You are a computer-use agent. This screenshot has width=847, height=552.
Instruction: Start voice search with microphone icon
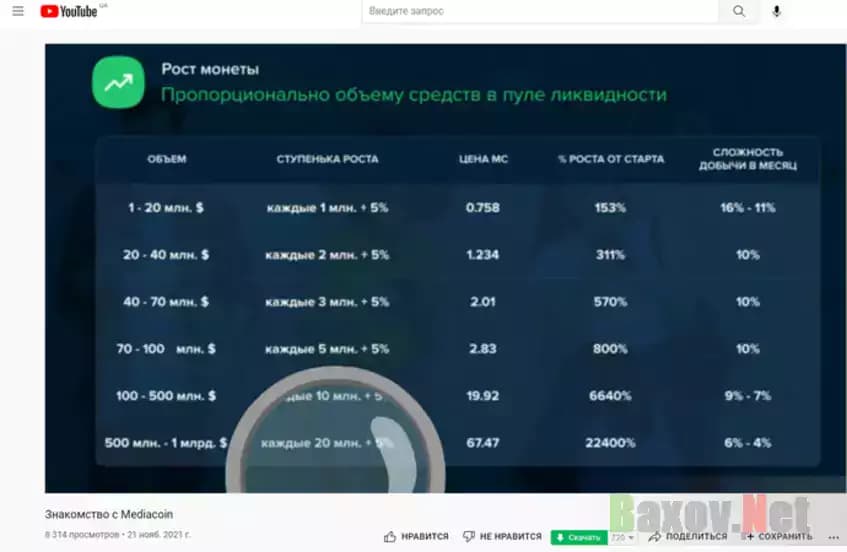[x=776, y=11]
